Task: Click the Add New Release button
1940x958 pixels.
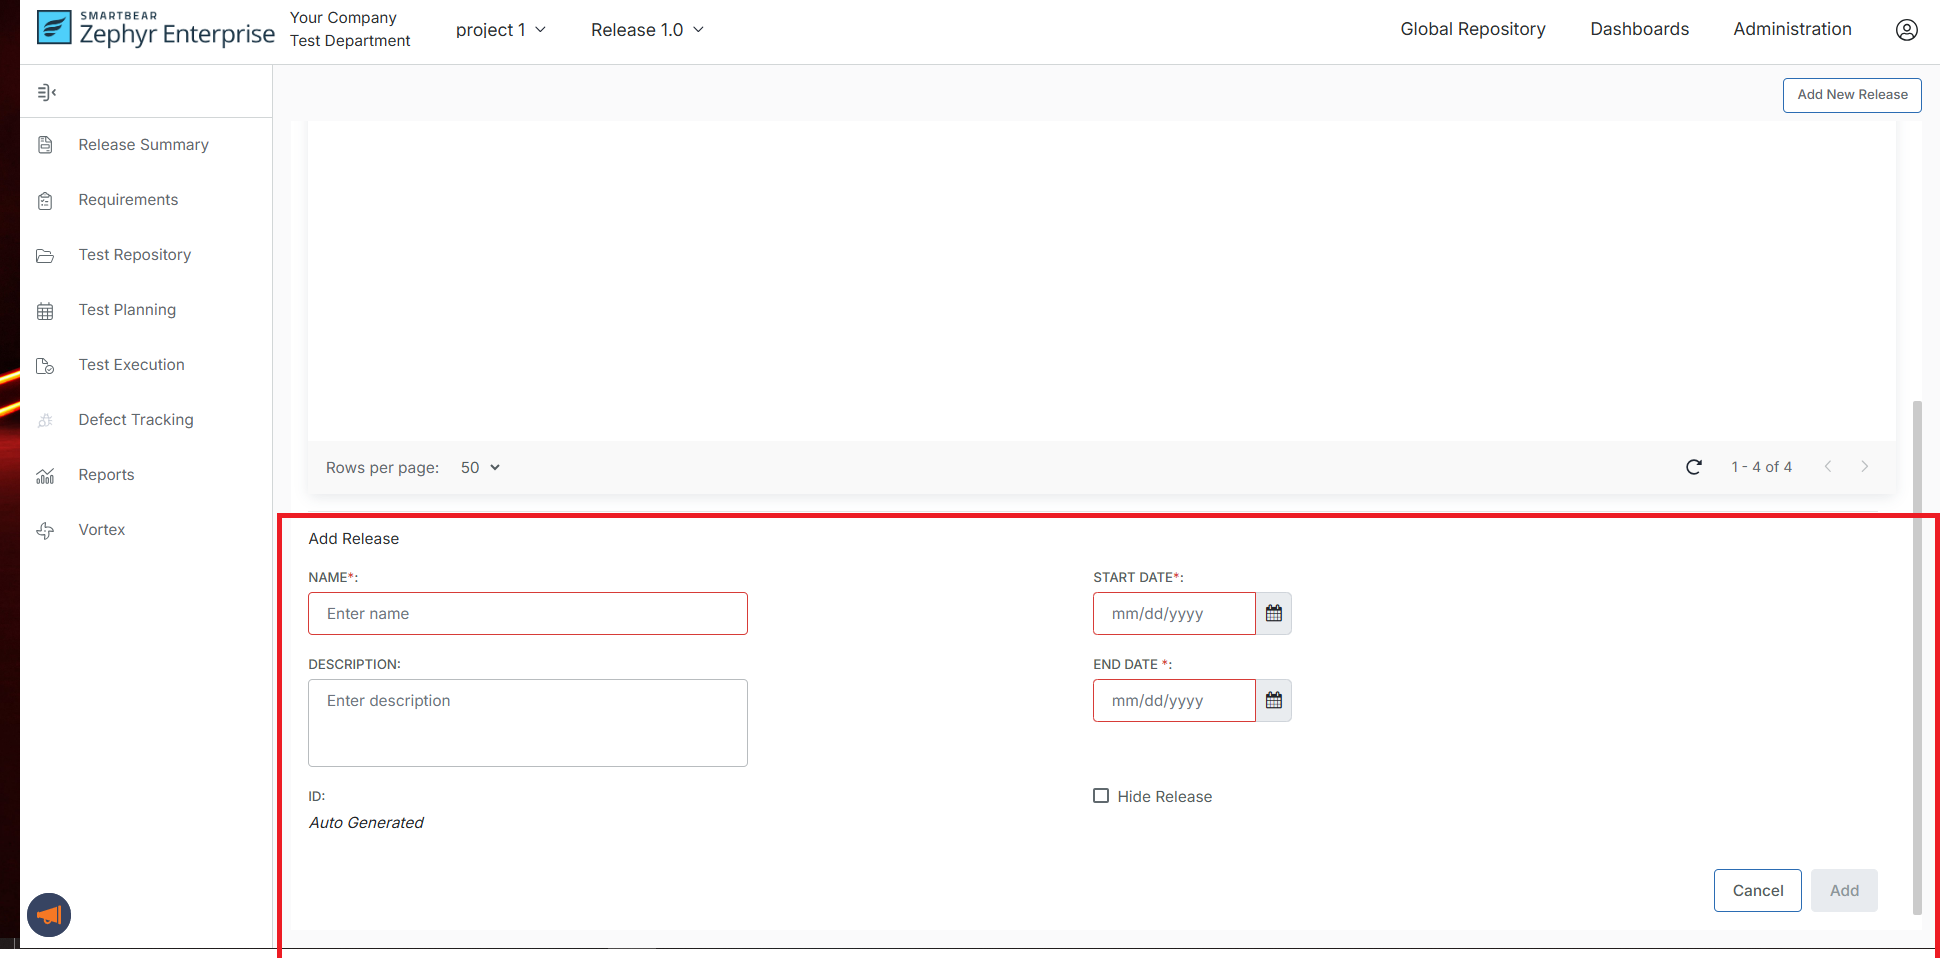Action: (1851, 95)
